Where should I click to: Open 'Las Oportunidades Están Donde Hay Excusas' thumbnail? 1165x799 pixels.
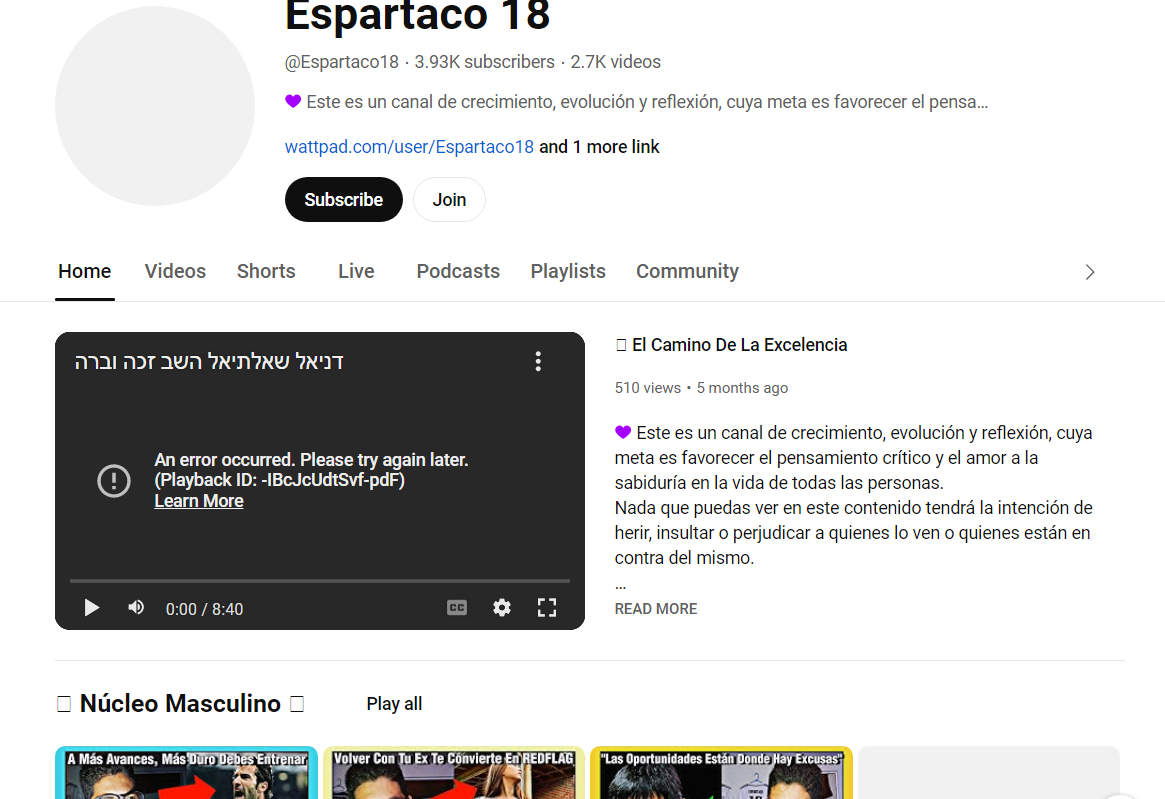(721, 773)
